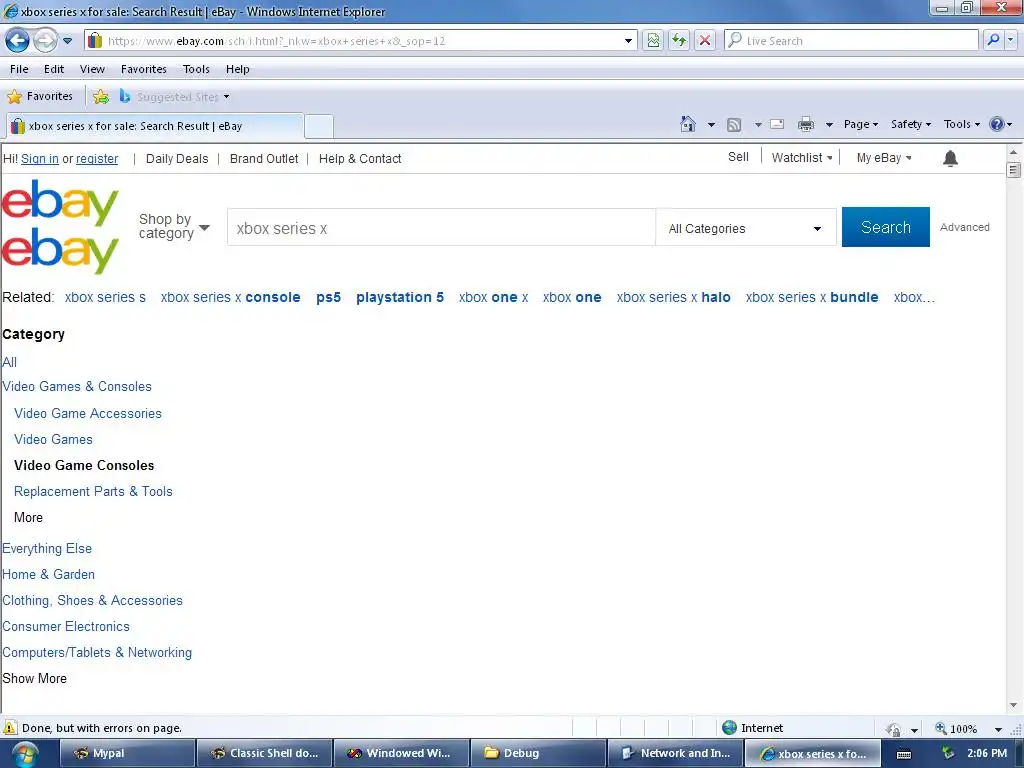Expand the Shop by category menu

174,227
